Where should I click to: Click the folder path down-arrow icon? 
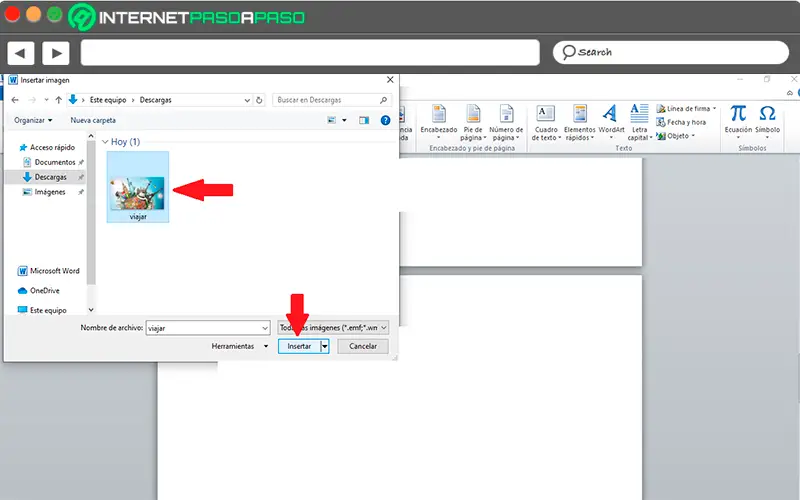pos(73,100)
